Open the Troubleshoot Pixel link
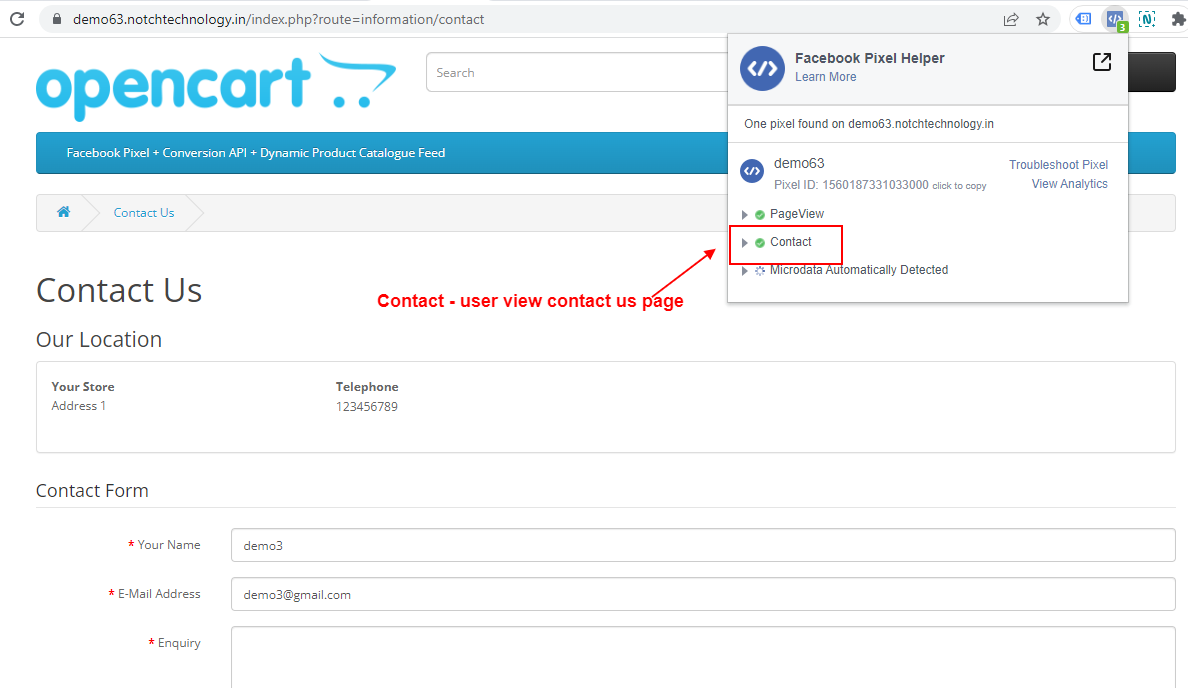This screenshot has width=1188, height=688. (1059, 164)
